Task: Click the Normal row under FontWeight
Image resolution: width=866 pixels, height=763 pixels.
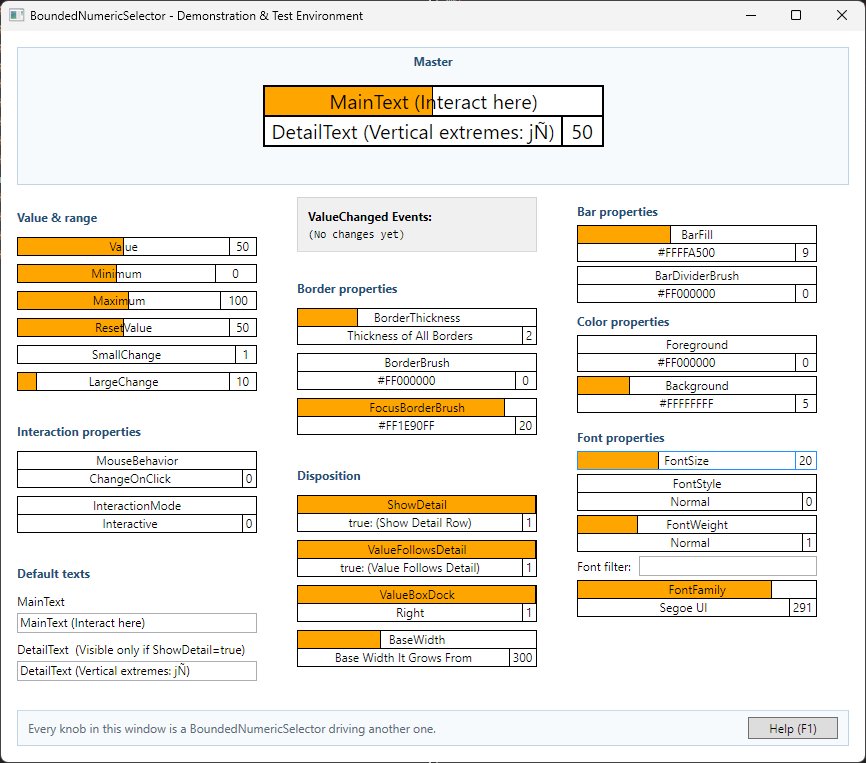Action: pyautogui.click(x=690, y=543)
